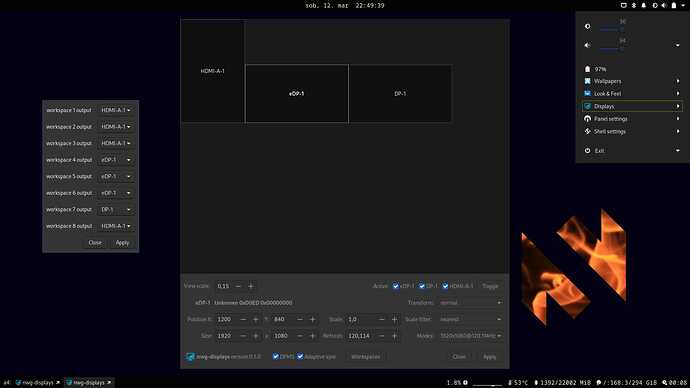Open the Panel settings submenu
690x388 pixels.
point(632,119)
